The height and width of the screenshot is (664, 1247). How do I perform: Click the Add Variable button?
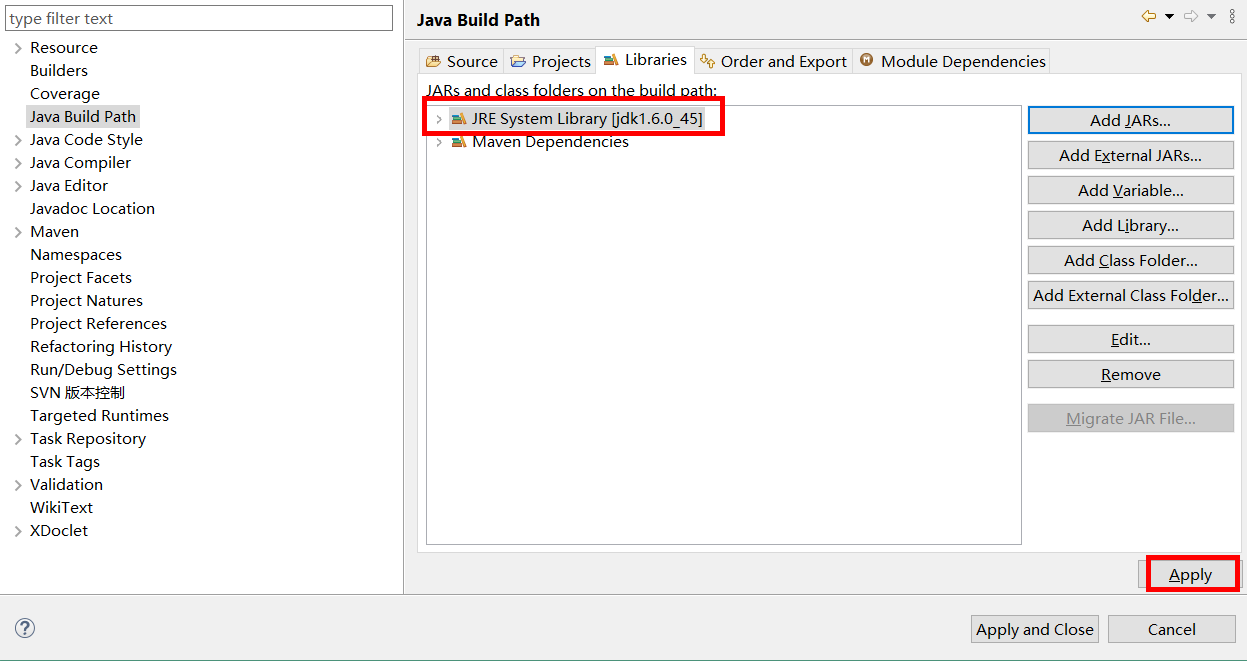click(1130, 190)
